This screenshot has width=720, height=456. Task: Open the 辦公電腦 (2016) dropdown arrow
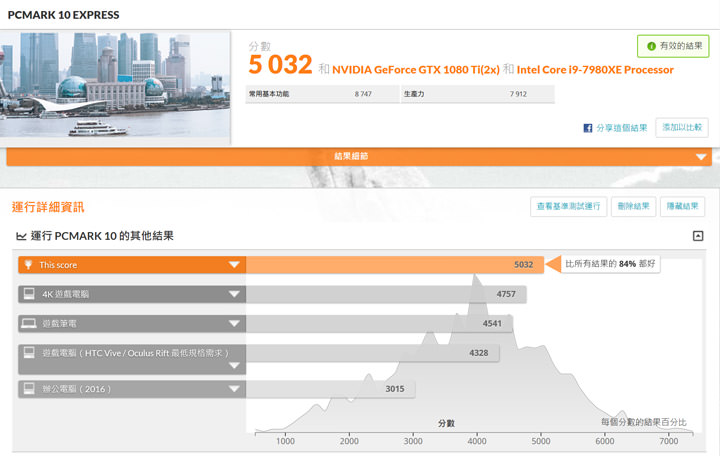(x=234, y=389)
